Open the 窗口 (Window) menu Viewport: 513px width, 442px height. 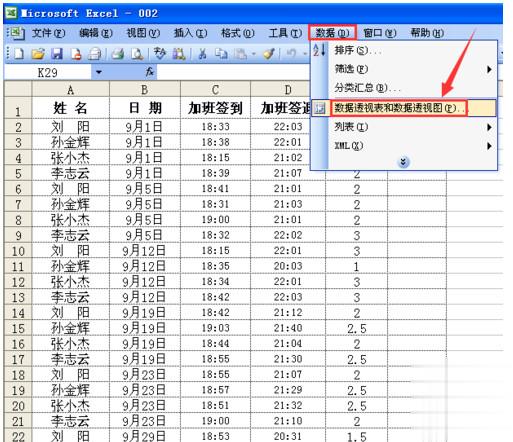379,33
